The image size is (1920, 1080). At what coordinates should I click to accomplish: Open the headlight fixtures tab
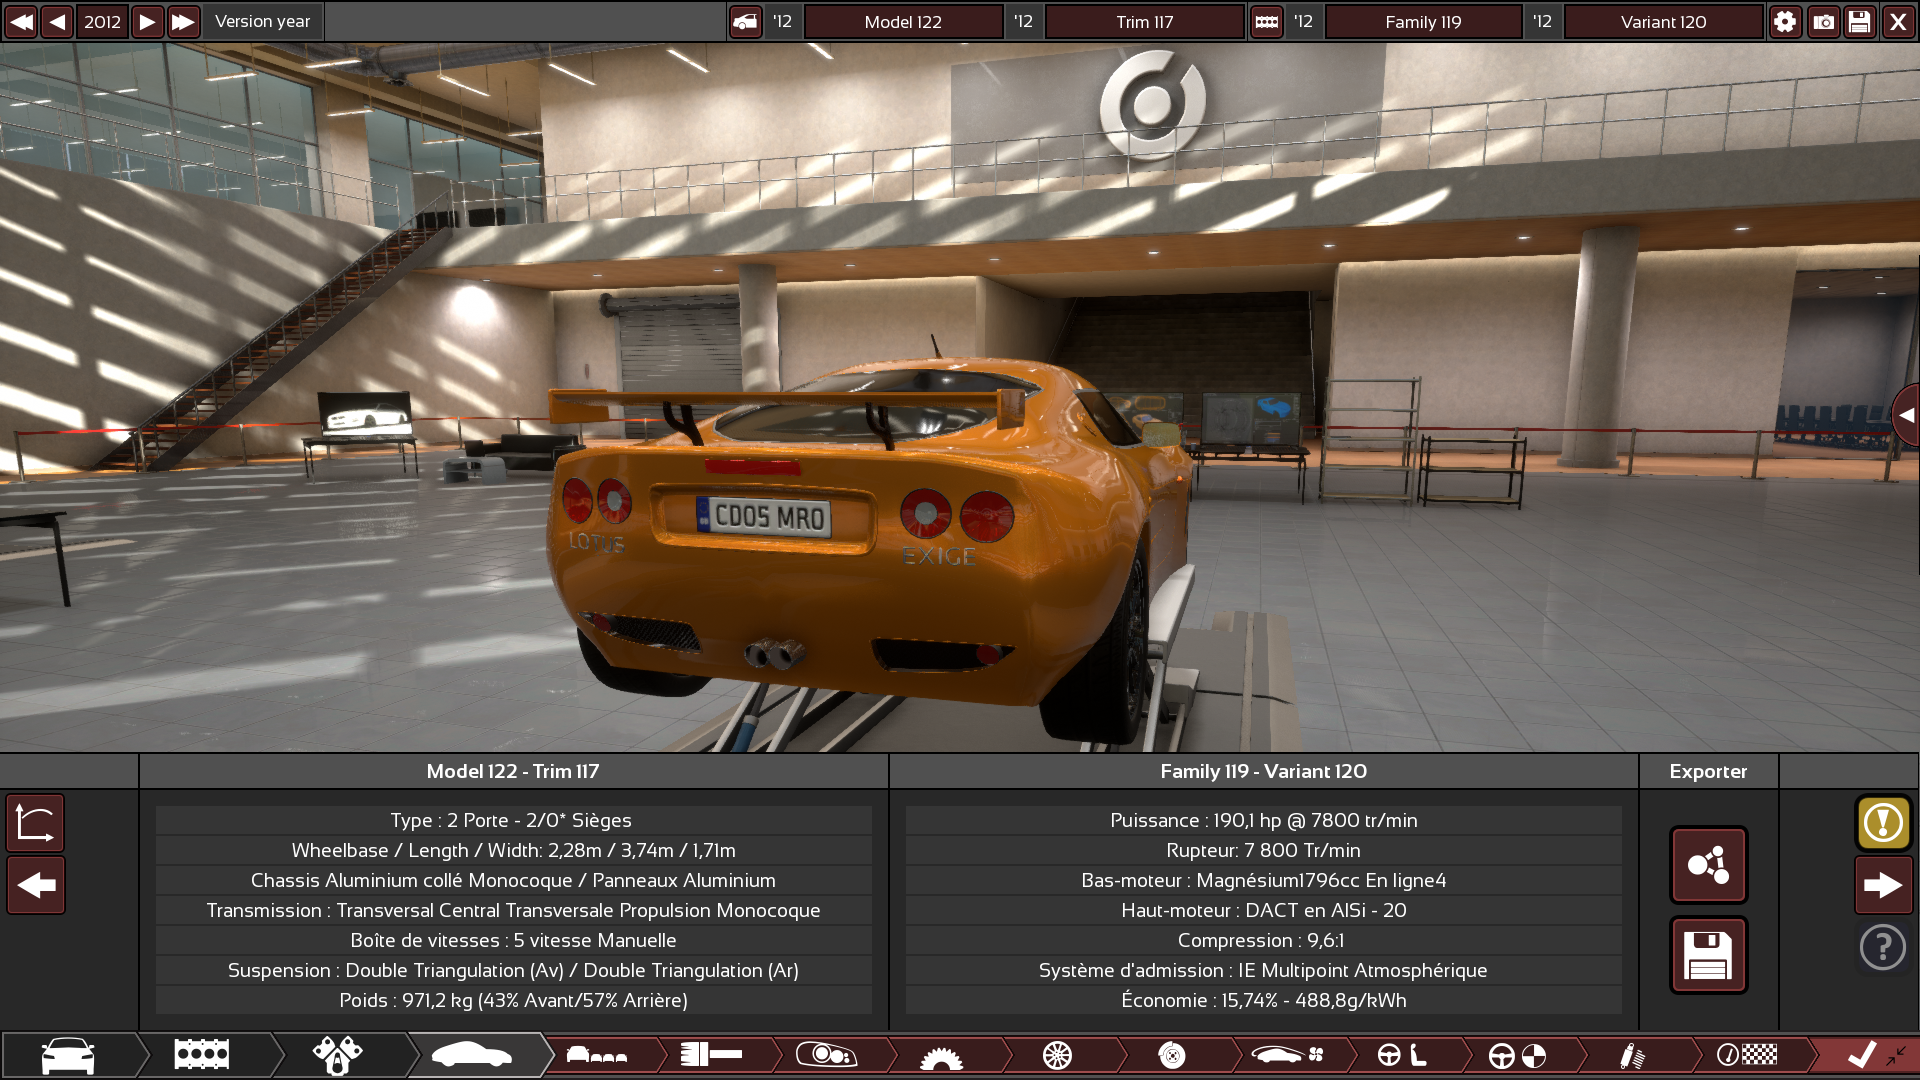[x=826, y=1055]
